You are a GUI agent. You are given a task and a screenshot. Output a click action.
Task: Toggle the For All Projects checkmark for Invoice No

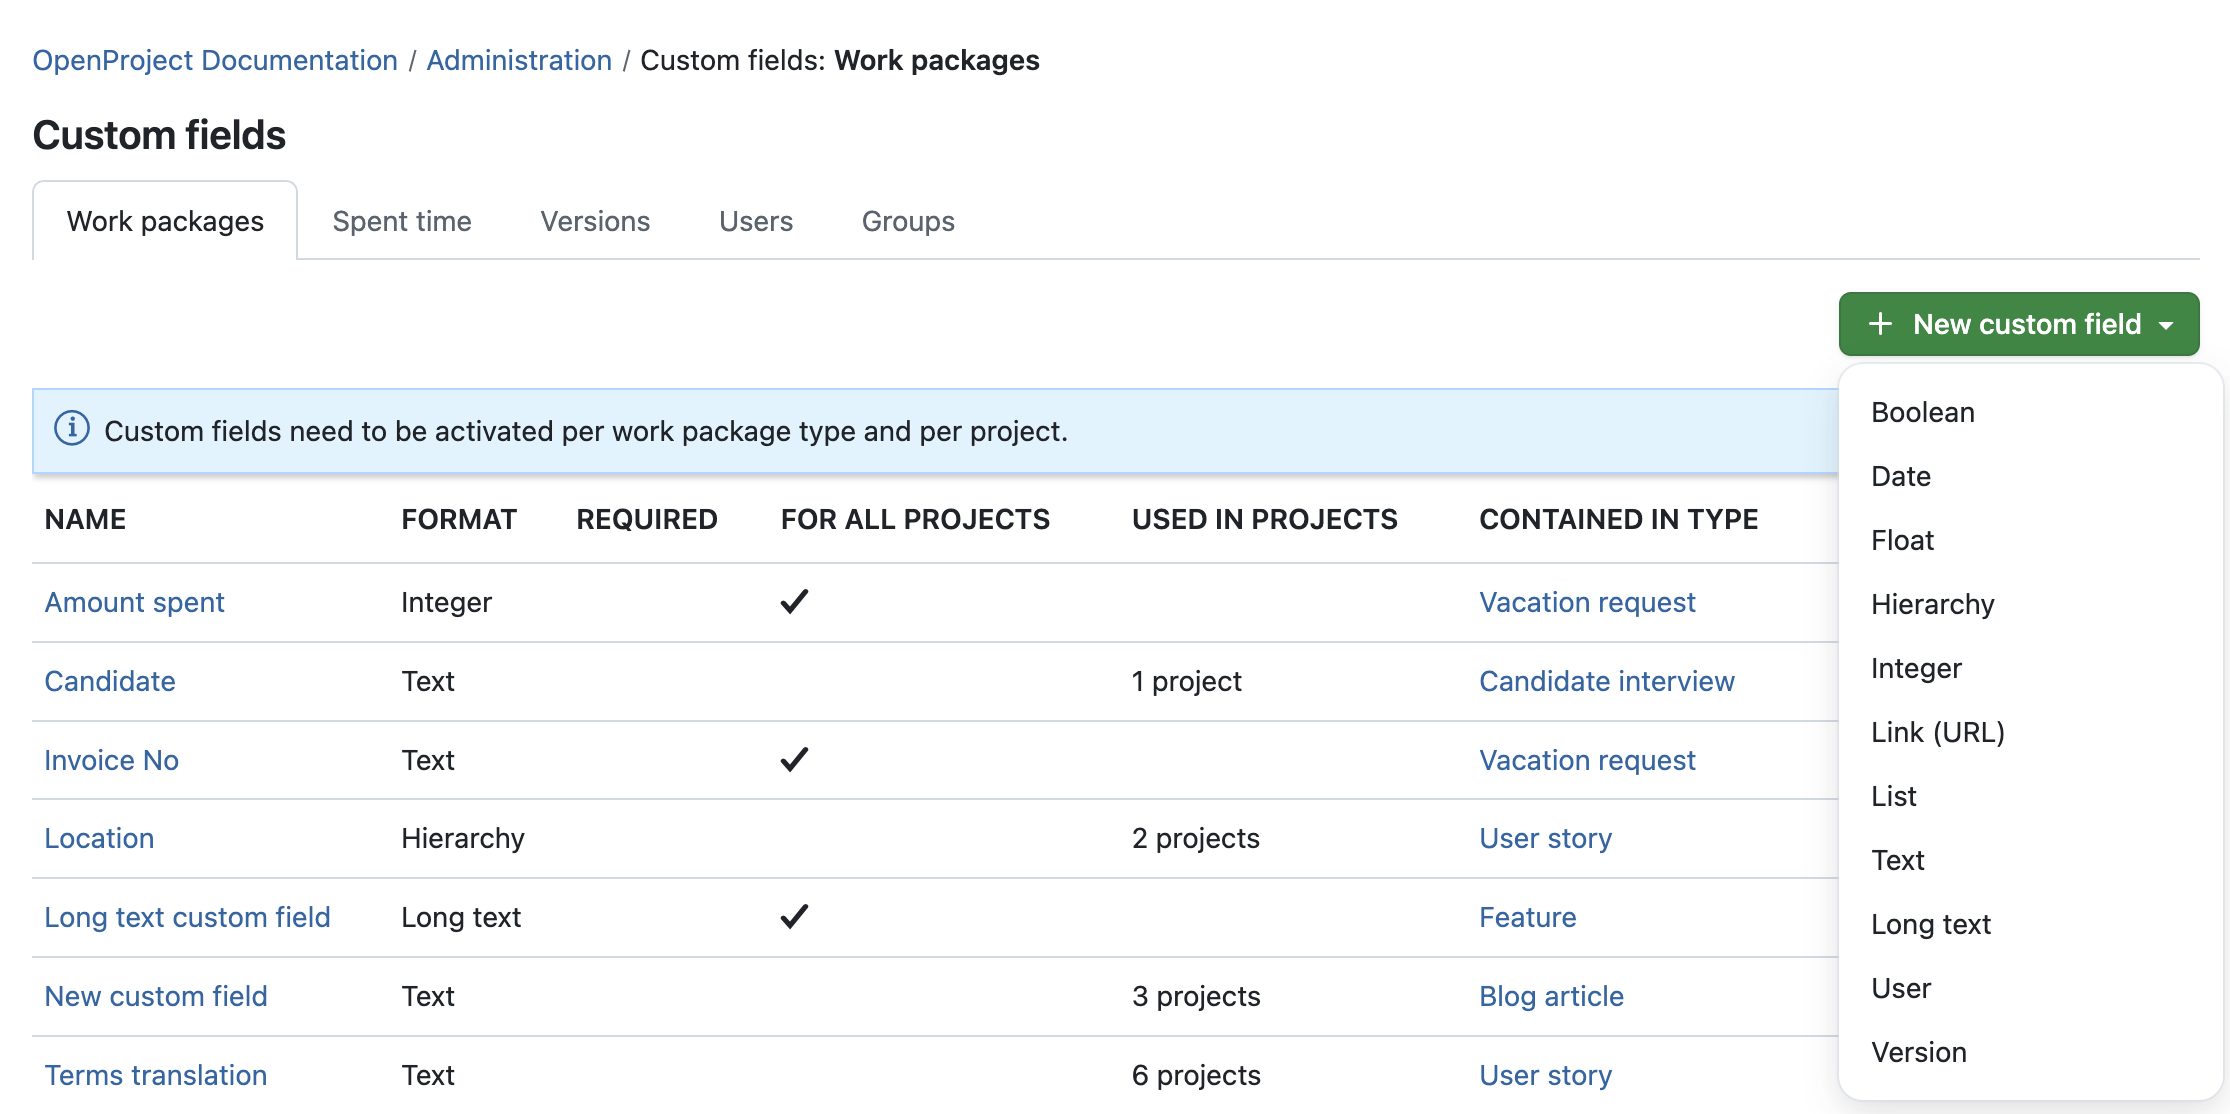pos(793,760)
